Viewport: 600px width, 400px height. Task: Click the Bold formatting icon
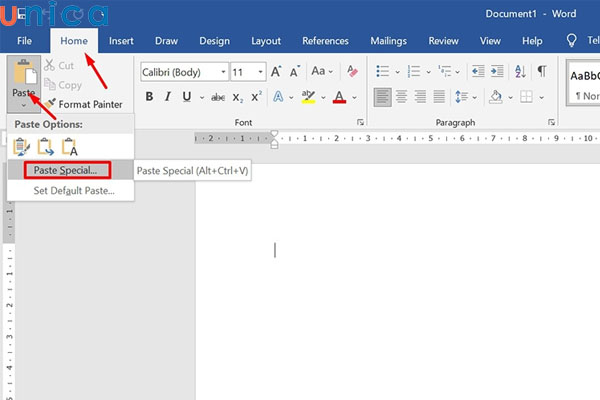coord(150,97)
